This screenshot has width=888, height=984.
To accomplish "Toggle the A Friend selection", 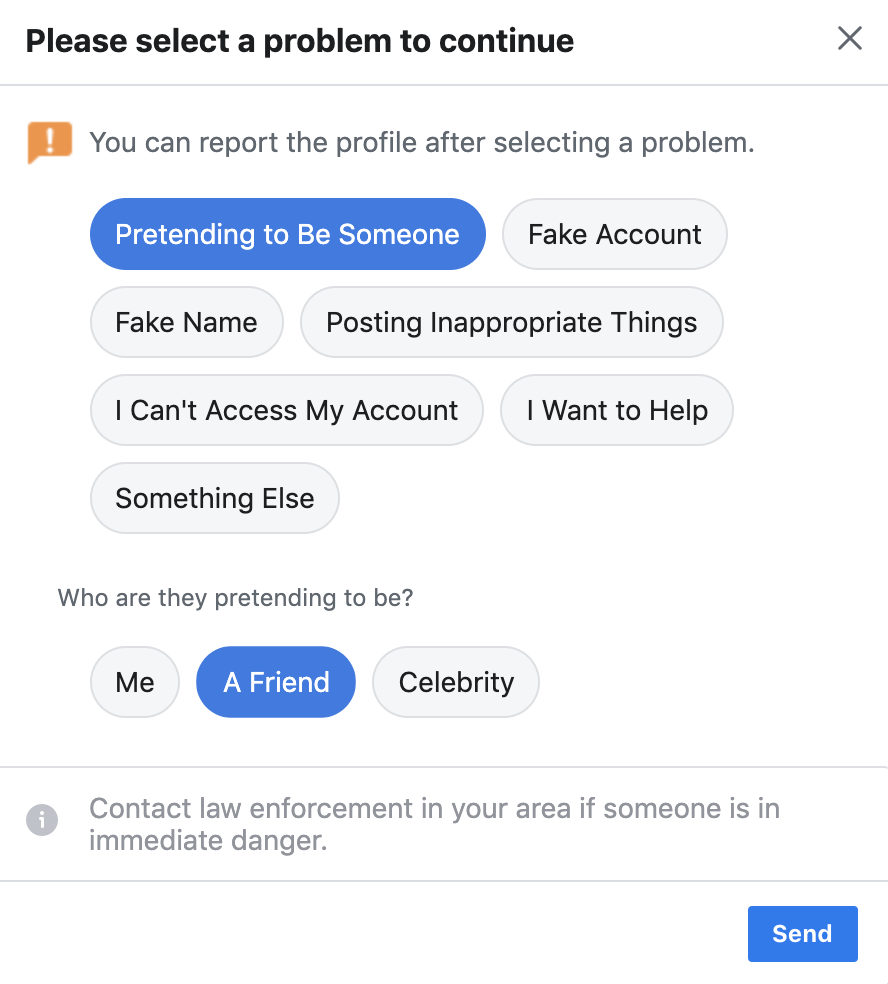I will coord(276,682).
